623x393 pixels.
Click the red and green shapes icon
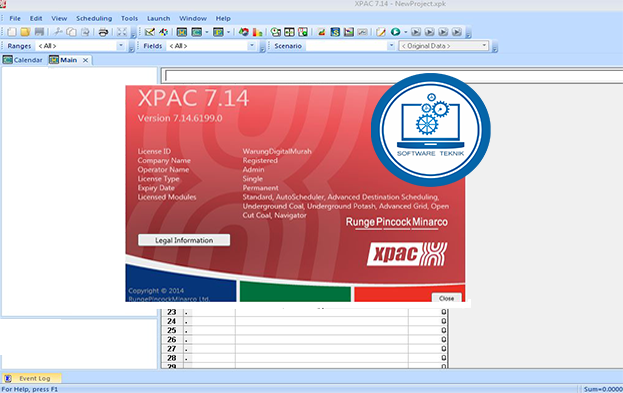(x=244, y=32)
